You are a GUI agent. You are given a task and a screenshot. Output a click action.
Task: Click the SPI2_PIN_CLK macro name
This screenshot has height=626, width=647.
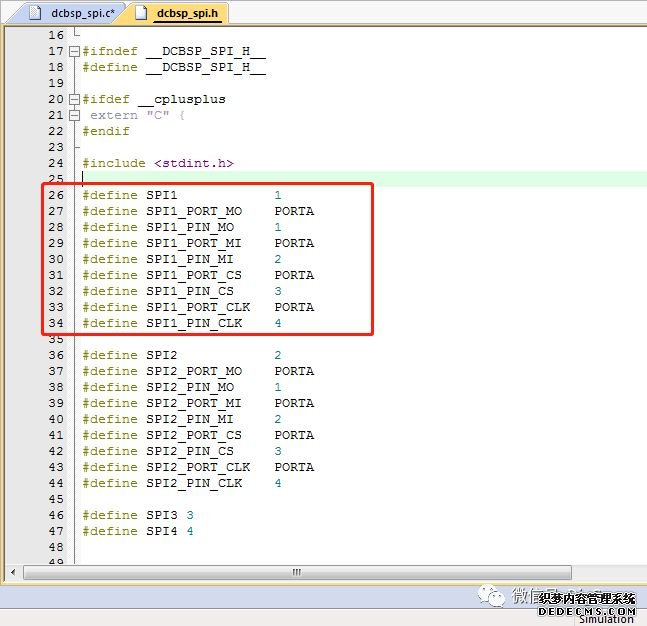pos(193,483)
